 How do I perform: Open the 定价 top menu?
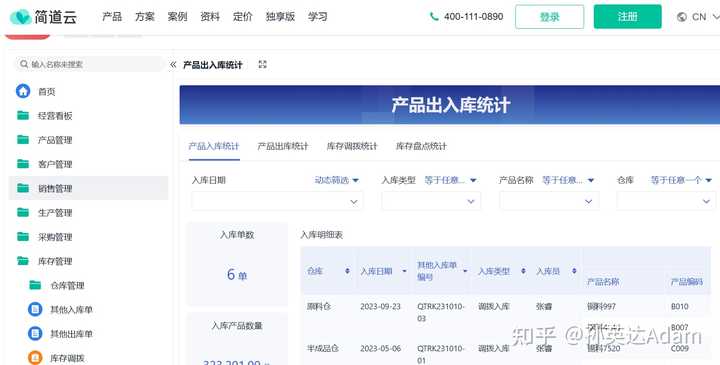(x=242, y=17)
